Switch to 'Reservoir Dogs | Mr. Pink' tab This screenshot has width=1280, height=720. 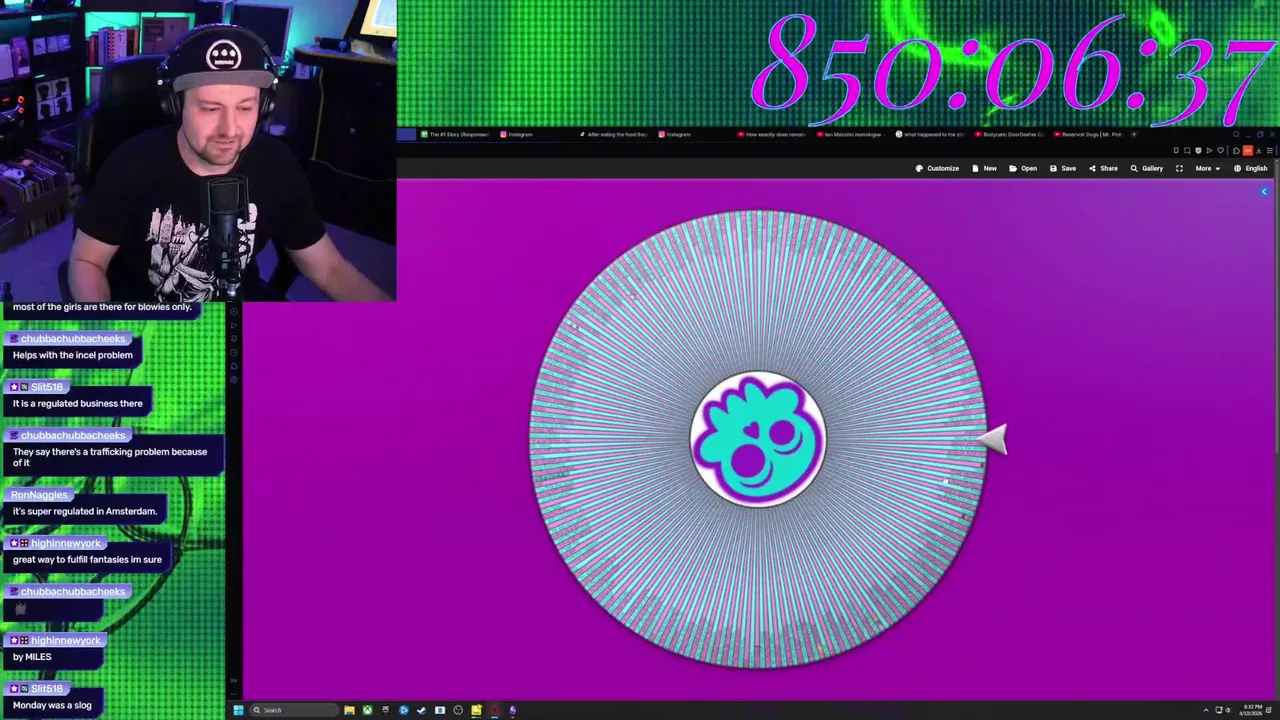(x=1088, y=134)
